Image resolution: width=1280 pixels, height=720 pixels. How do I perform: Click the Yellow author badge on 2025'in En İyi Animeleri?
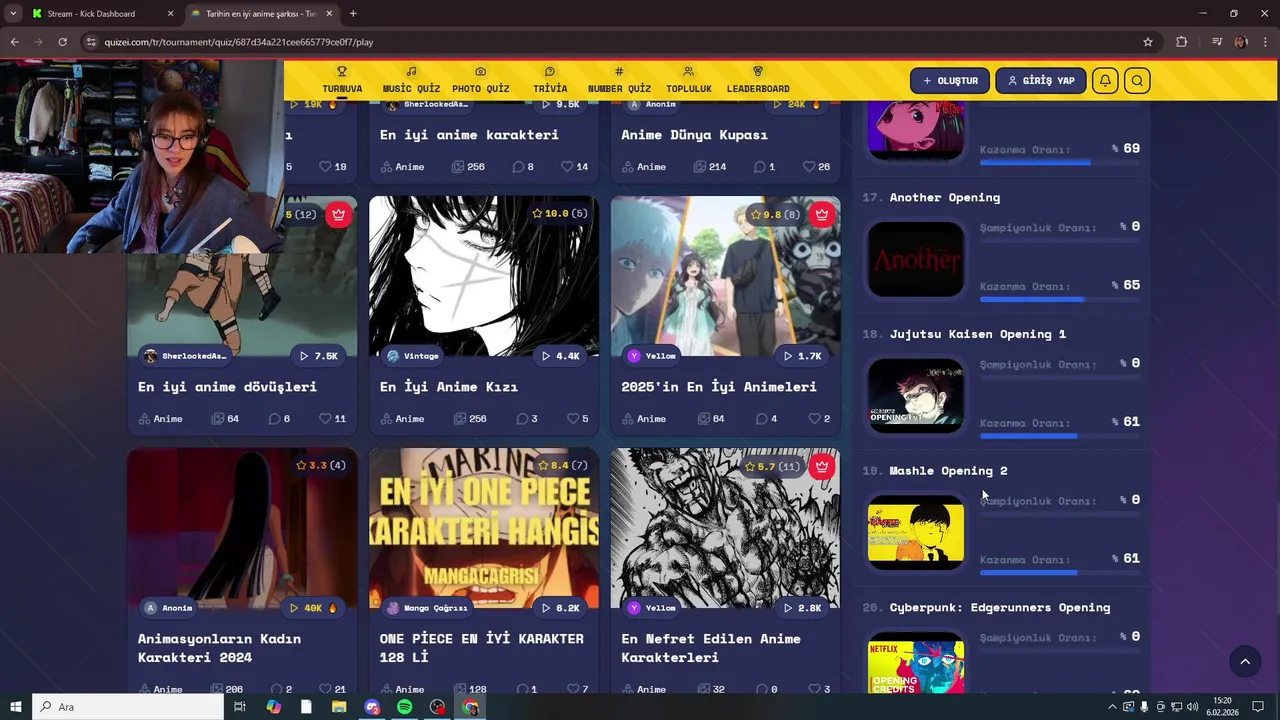point(652,356)
